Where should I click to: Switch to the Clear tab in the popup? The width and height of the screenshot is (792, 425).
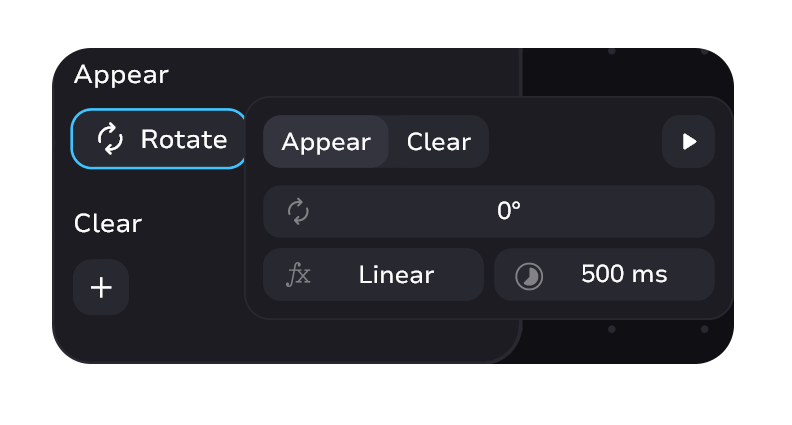[x=438, y=142]
